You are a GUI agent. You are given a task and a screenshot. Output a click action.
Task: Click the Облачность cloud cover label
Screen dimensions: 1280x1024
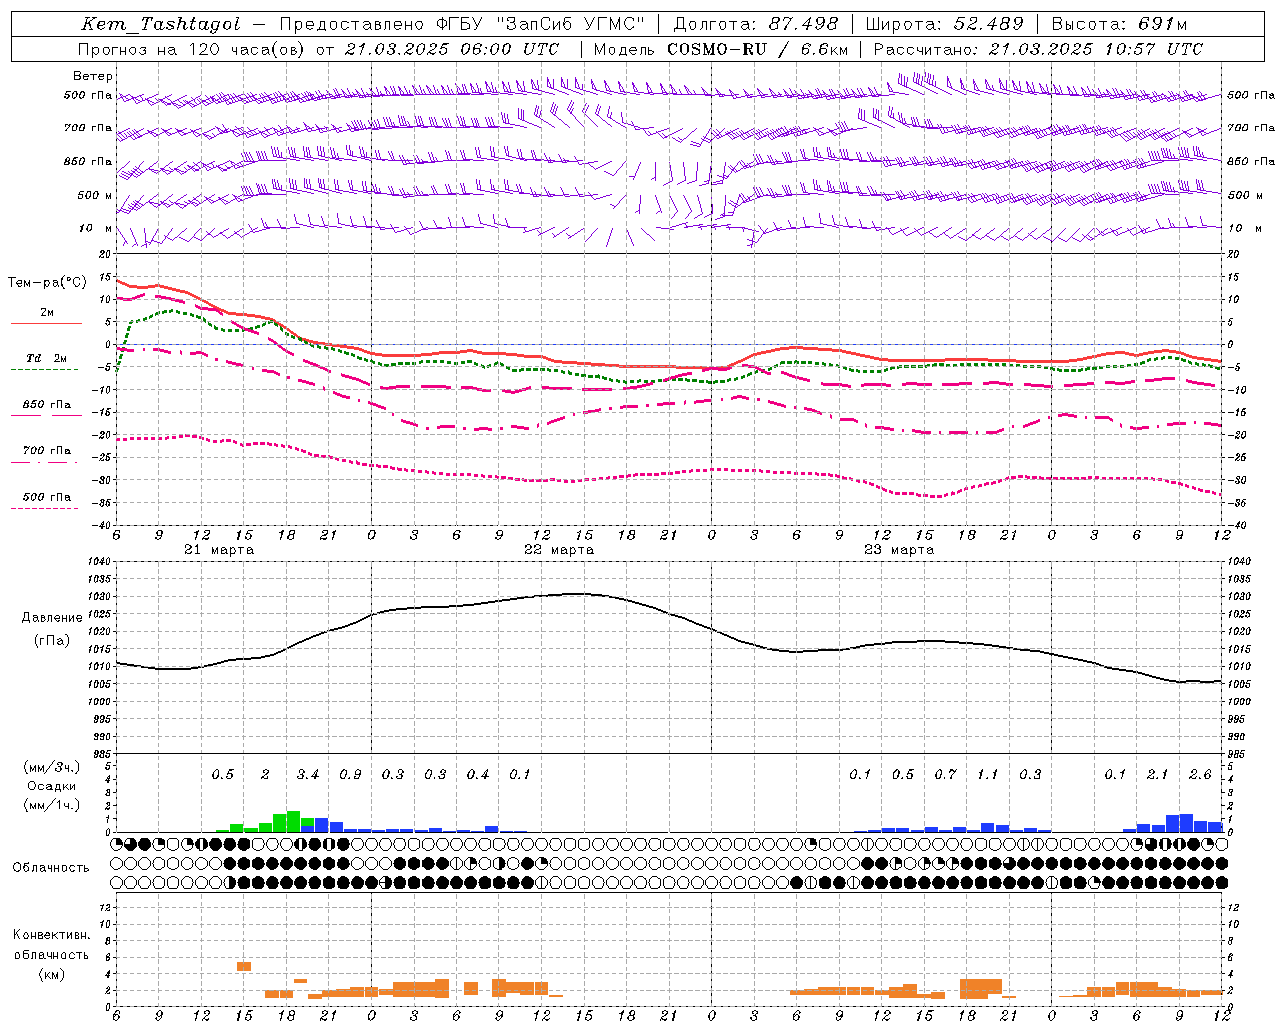point(51,867)
